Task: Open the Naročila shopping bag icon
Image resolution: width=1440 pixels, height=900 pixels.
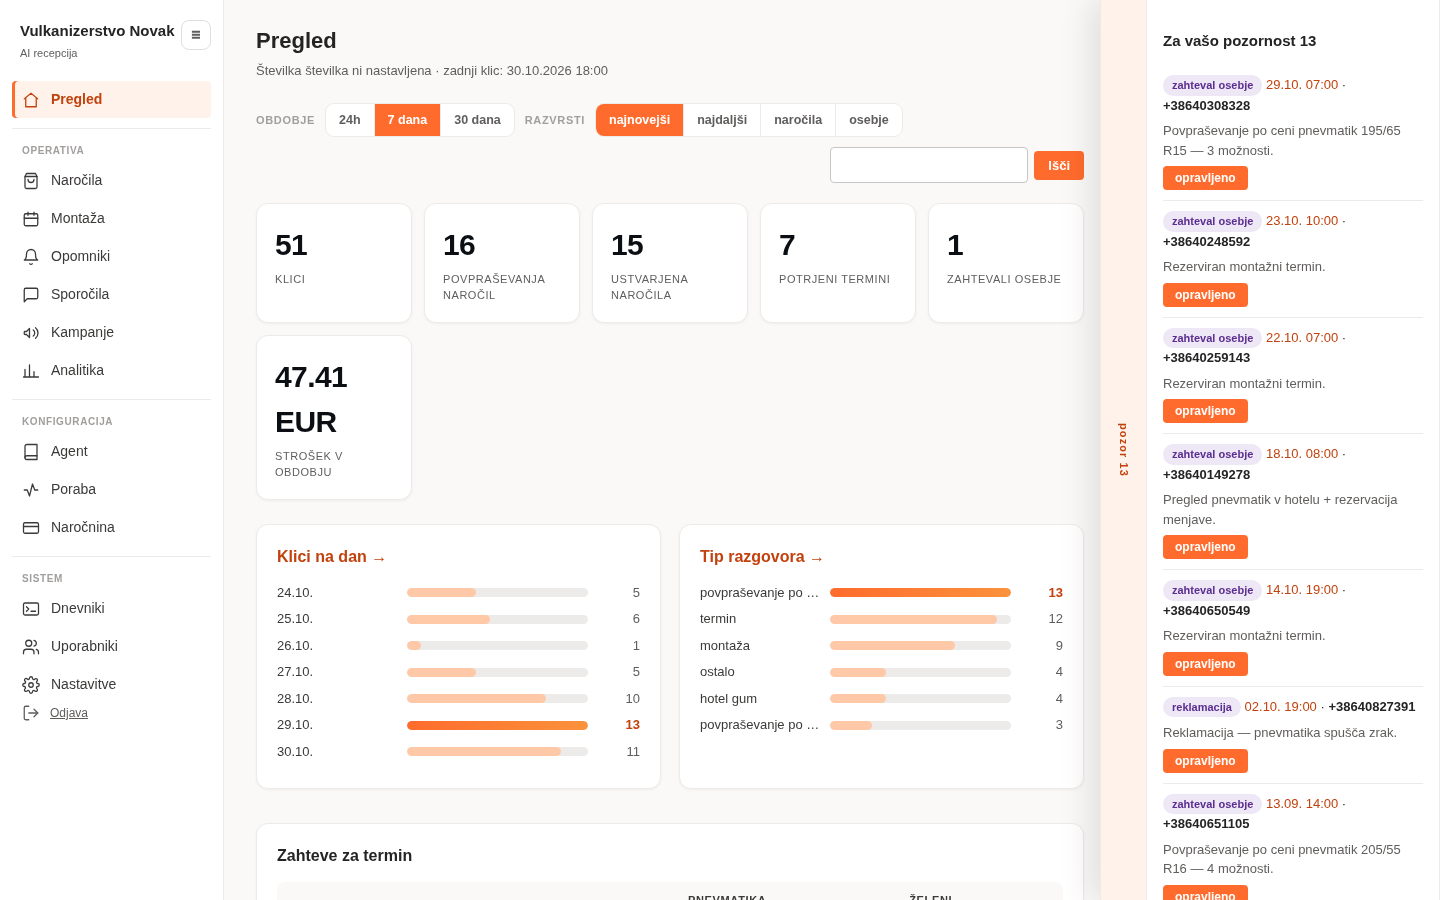Action: click(31, 181)
